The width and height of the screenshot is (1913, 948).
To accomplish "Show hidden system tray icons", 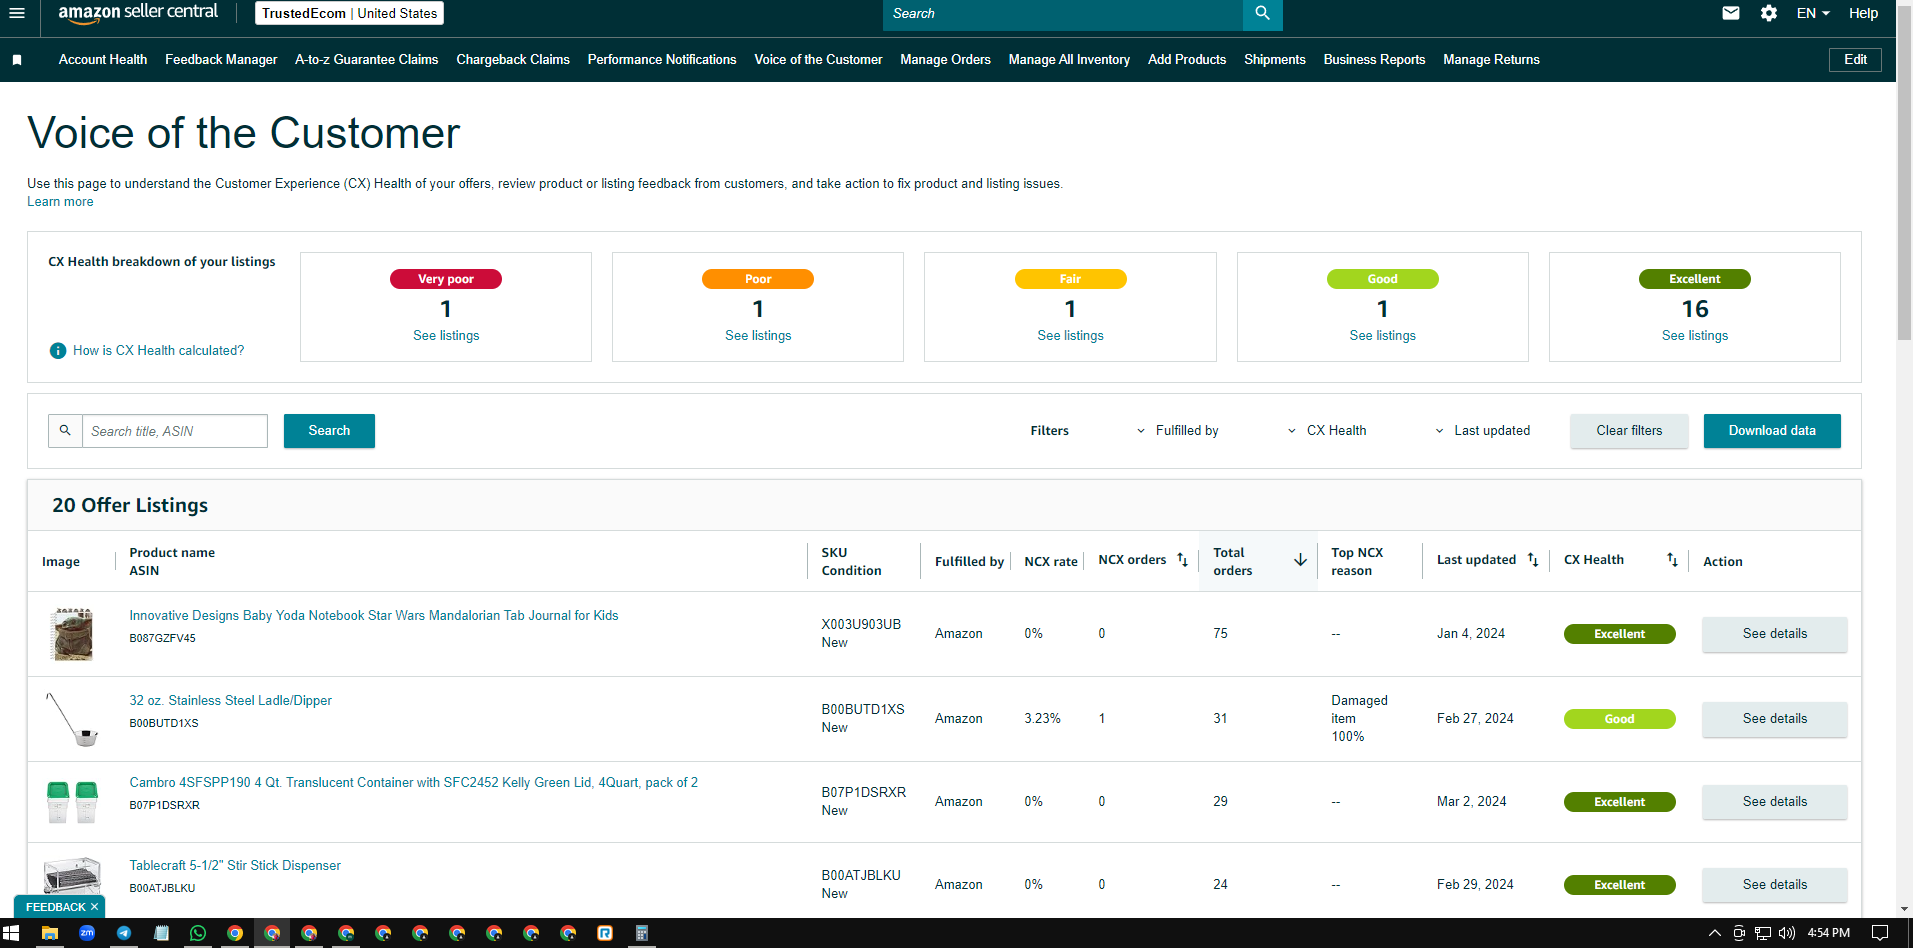I will pos(1714,933).
